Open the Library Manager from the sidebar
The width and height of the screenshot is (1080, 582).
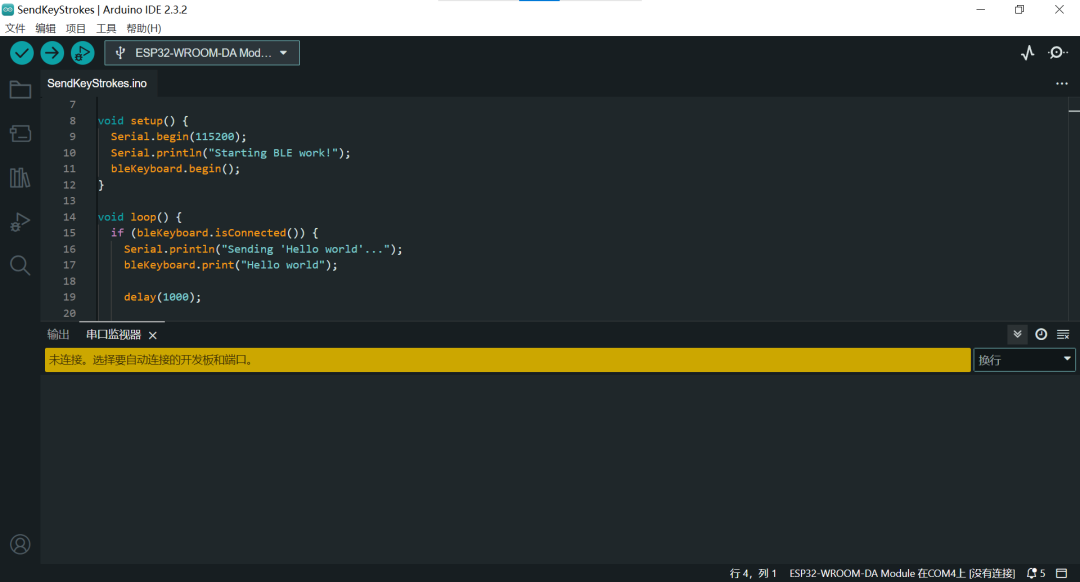[x=20, y=177]
